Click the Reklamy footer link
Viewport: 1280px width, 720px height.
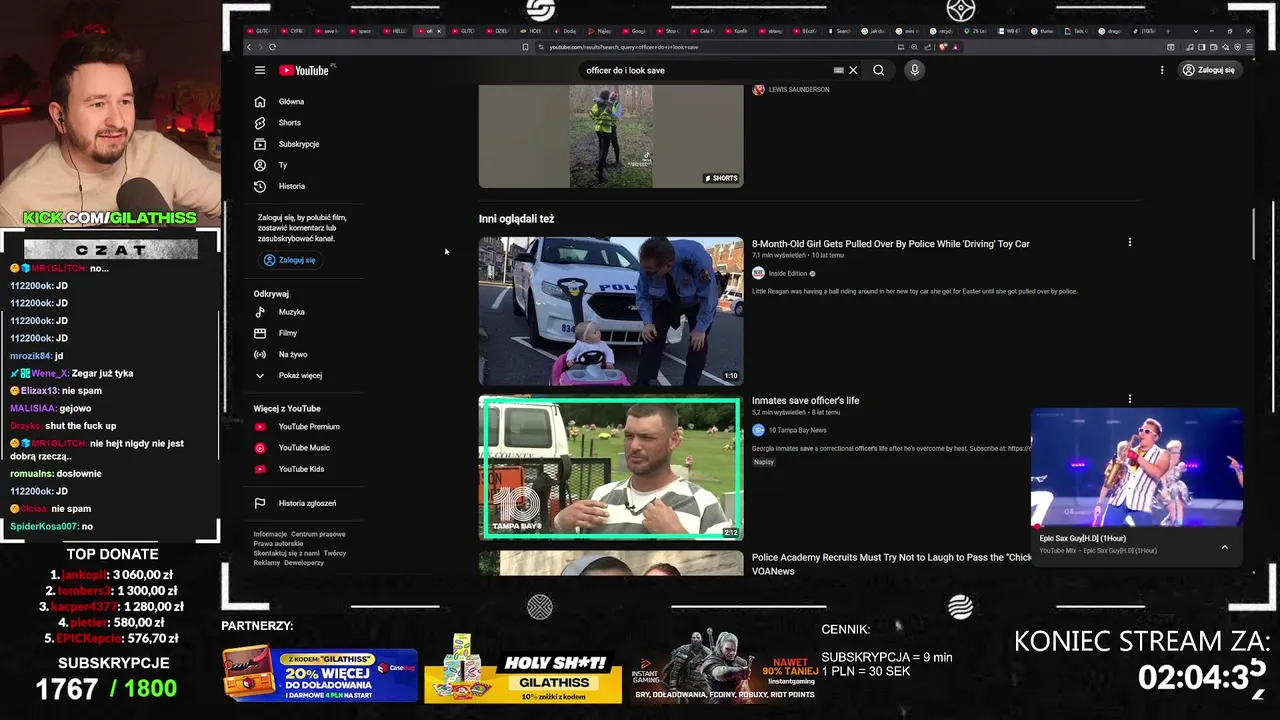pos(267,563)
